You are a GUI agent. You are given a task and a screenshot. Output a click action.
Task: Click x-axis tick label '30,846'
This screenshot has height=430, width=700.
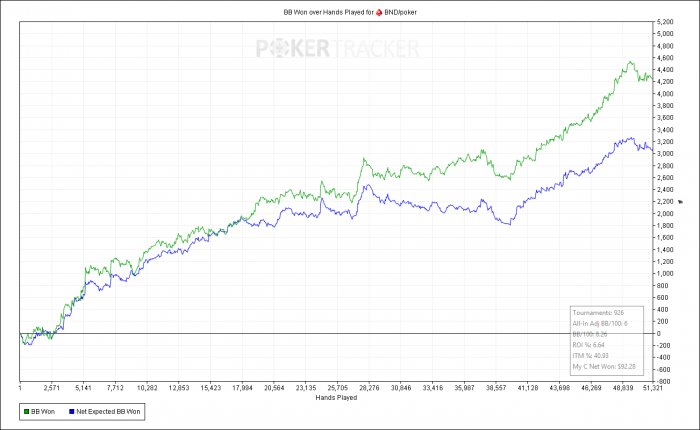pos(401,388)
